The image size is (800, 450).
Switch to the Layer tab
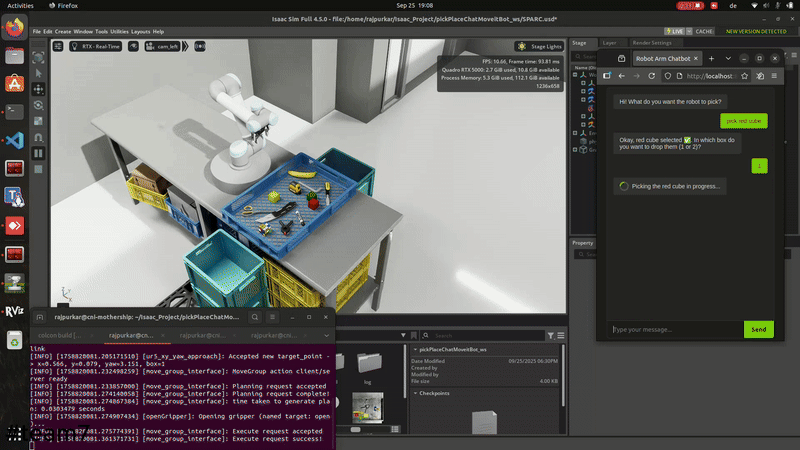(609, 43)
